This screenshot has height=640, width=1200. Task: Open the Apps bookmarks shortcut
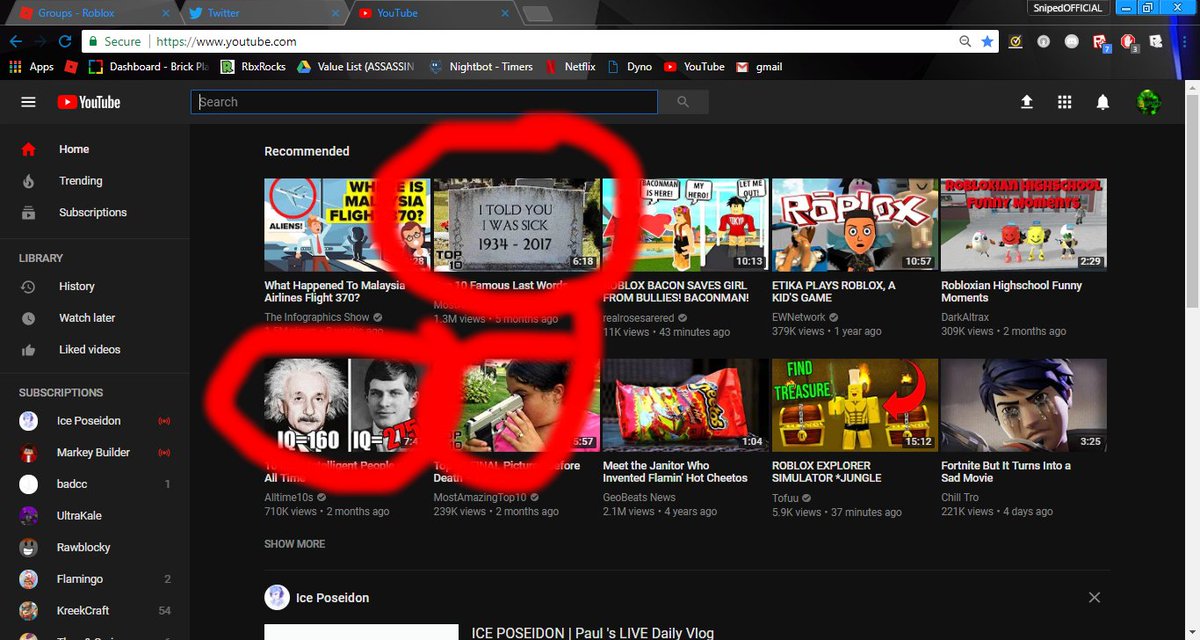31,67
